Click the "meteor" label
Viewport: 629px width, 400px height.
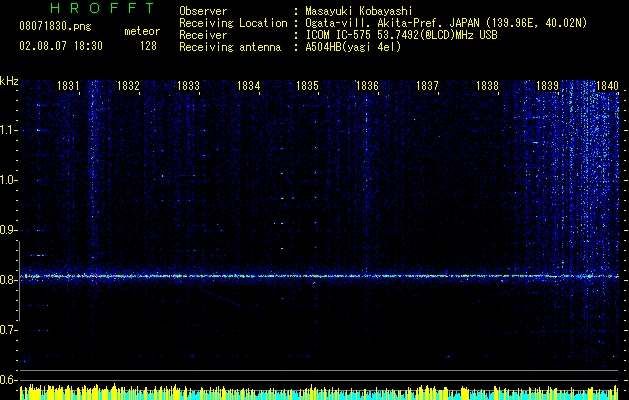[x=142, y=31]
